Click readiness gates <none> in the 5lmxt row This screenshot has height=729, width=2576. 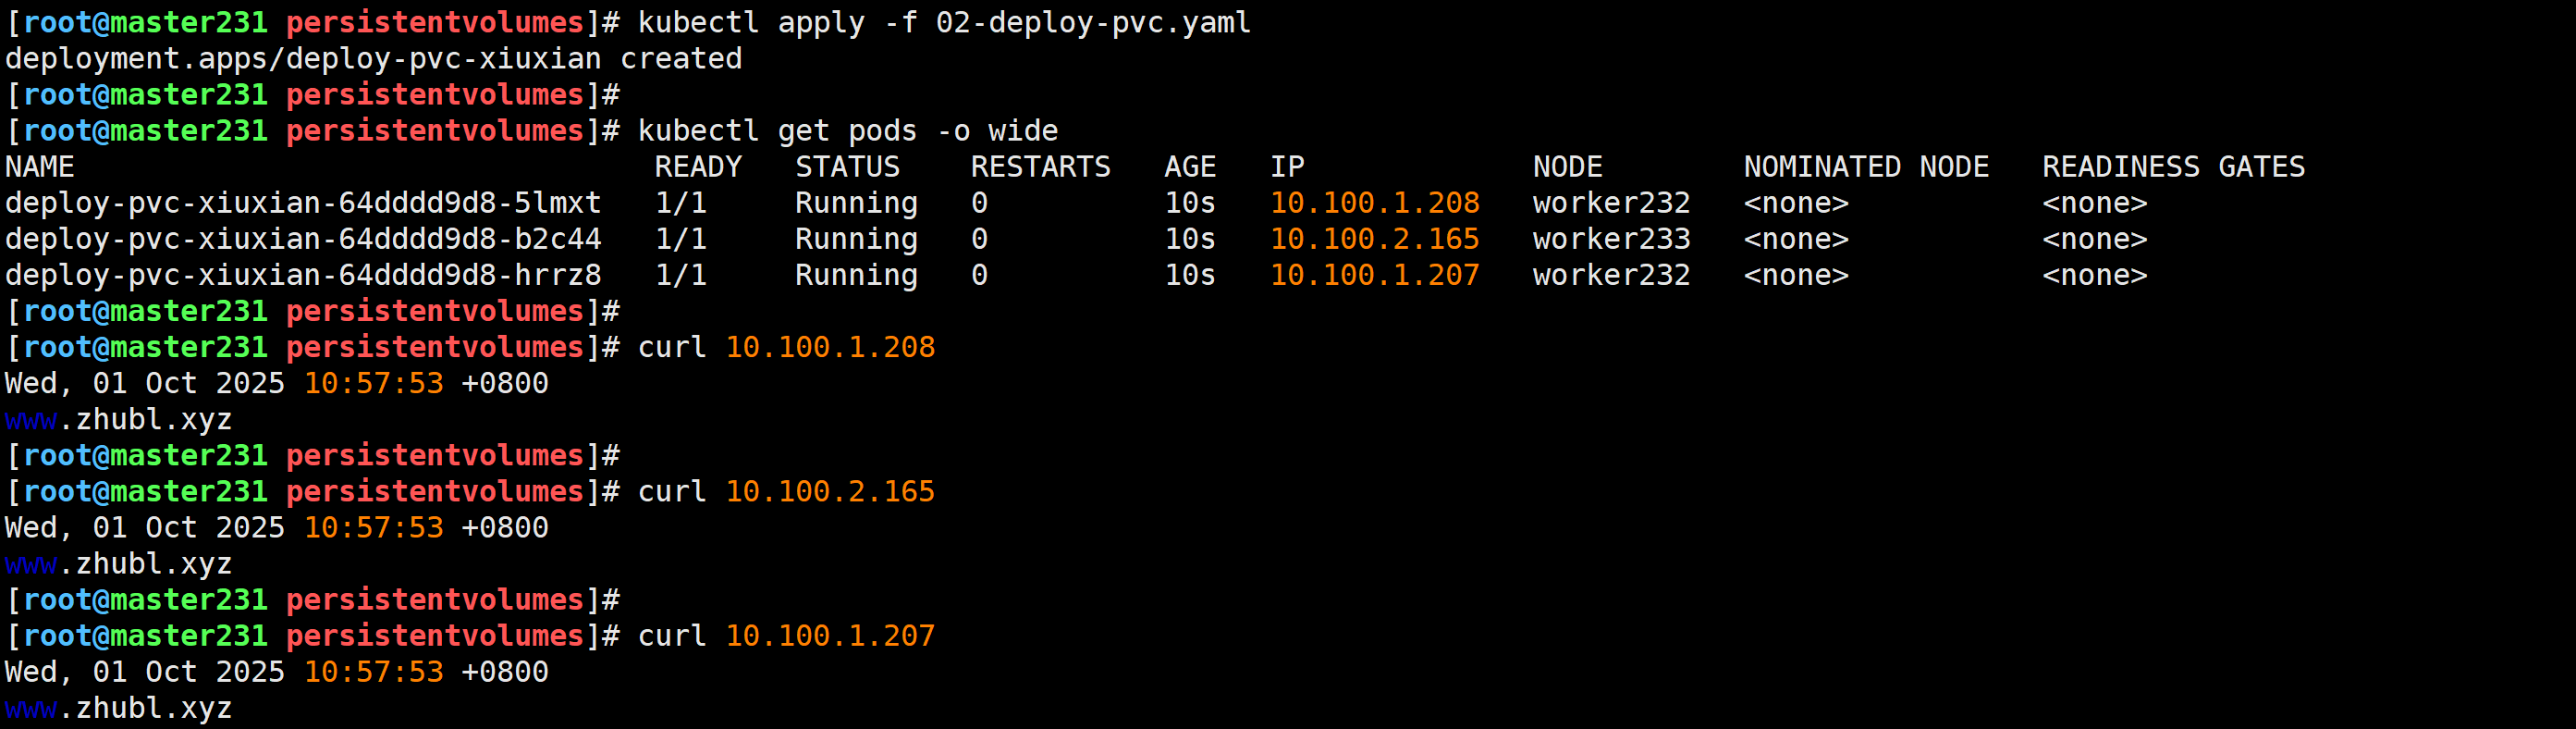[x=2095, y=203]
